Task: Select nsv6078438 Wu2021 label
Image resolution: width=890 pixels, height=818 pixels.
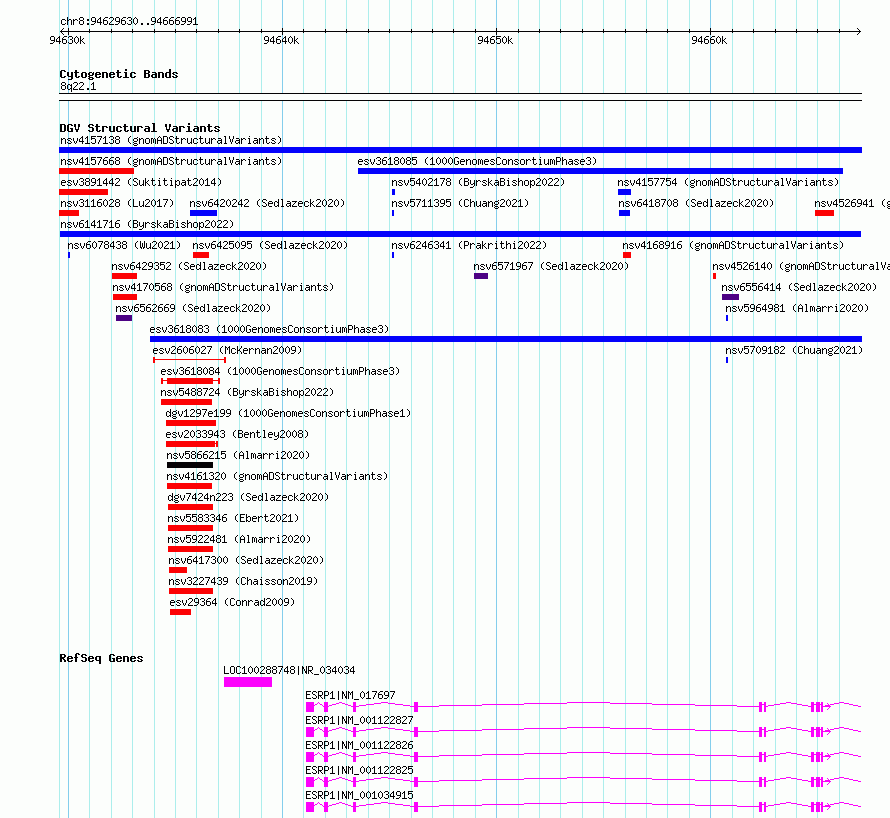Action: [124, 245]
